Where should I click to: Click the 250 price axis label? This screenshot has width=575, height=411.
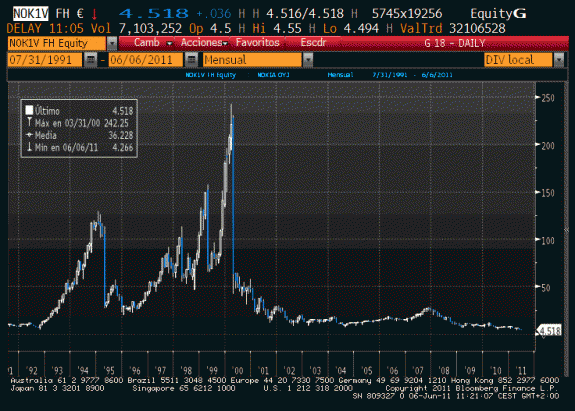[x=548, y=98]
